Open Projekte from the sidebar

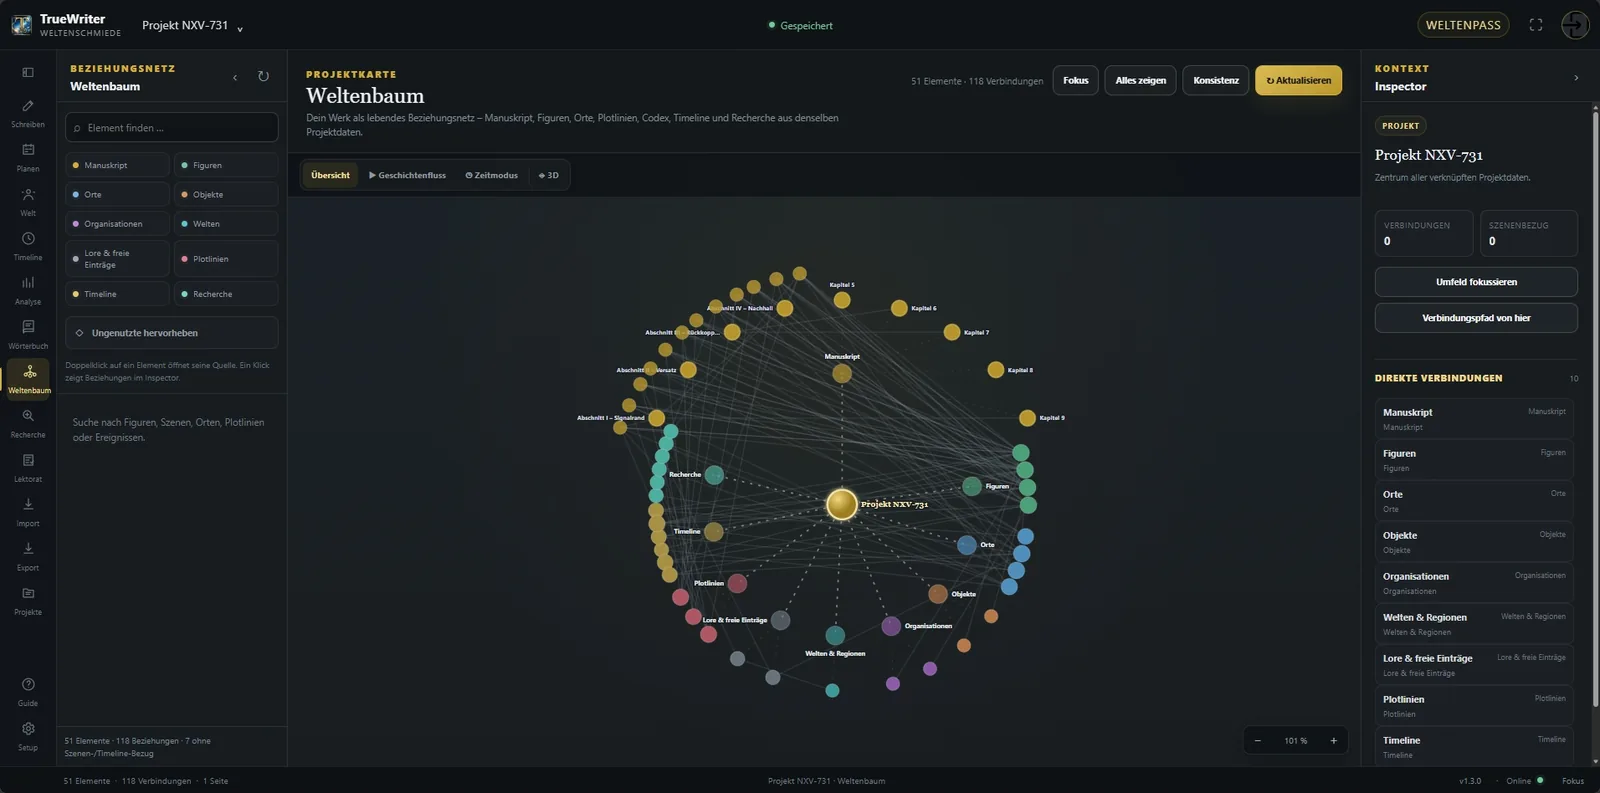coord(28,600)
